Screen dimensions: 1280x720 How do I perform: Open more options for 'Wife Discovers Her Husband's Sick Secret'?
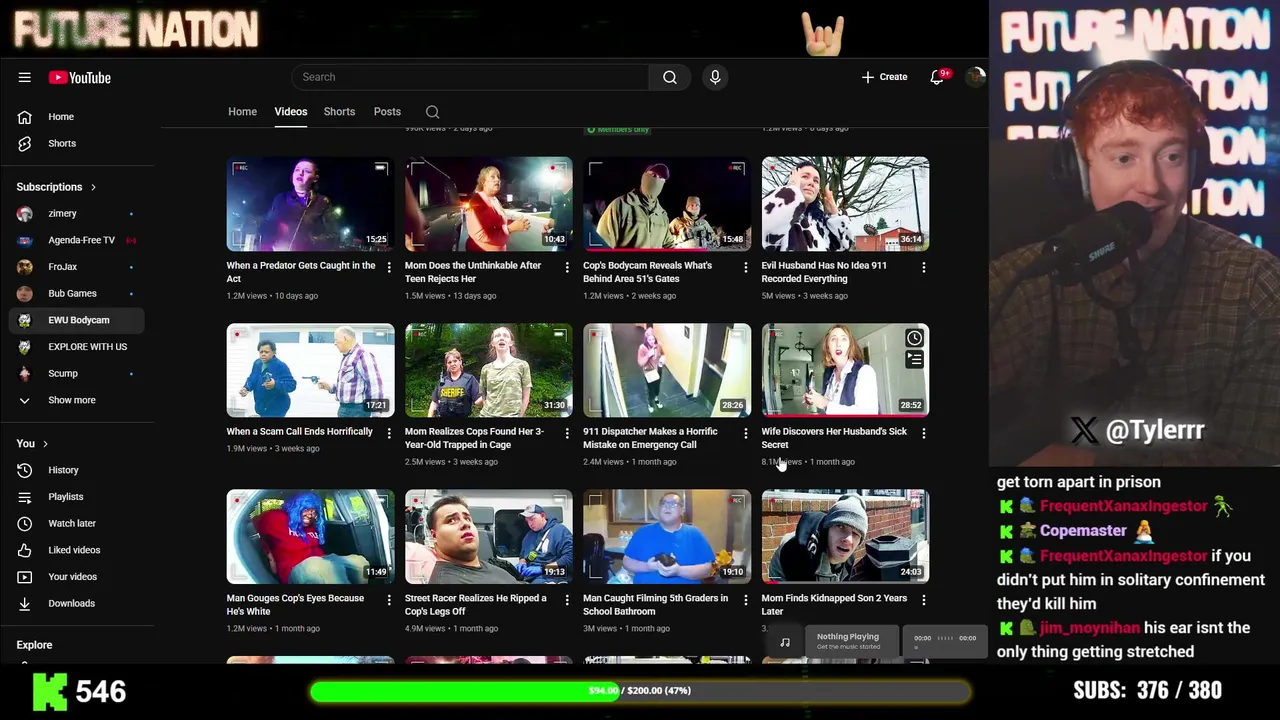click(923, 433)
